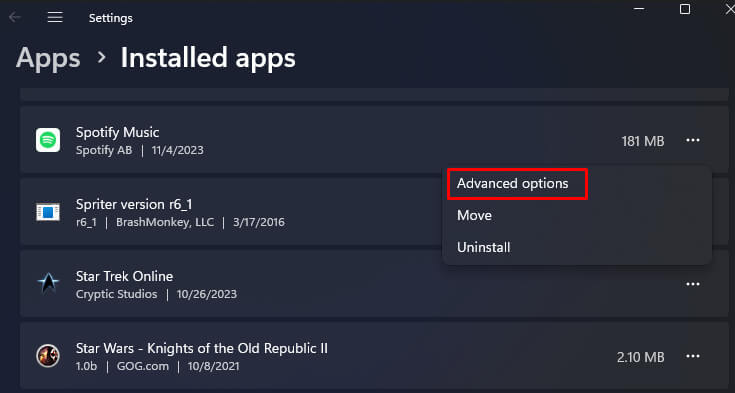The width and height of the screenshot is (735, 393).
Task: Open the three-dot menu for Star Wars KOTOR II
Action: coord(693,356)
